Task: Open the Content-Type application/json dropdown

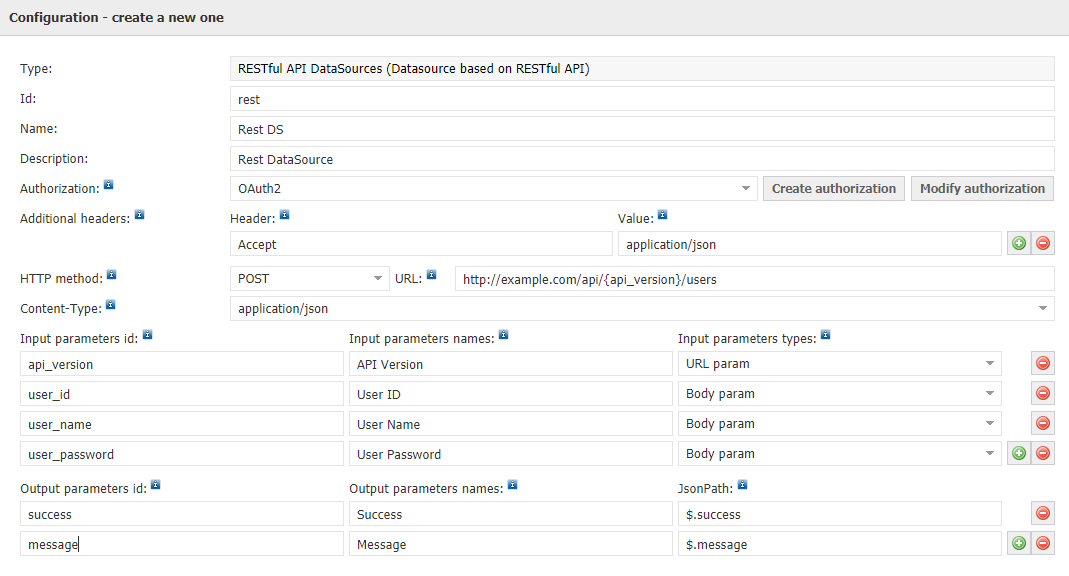Action: (642, 309)
